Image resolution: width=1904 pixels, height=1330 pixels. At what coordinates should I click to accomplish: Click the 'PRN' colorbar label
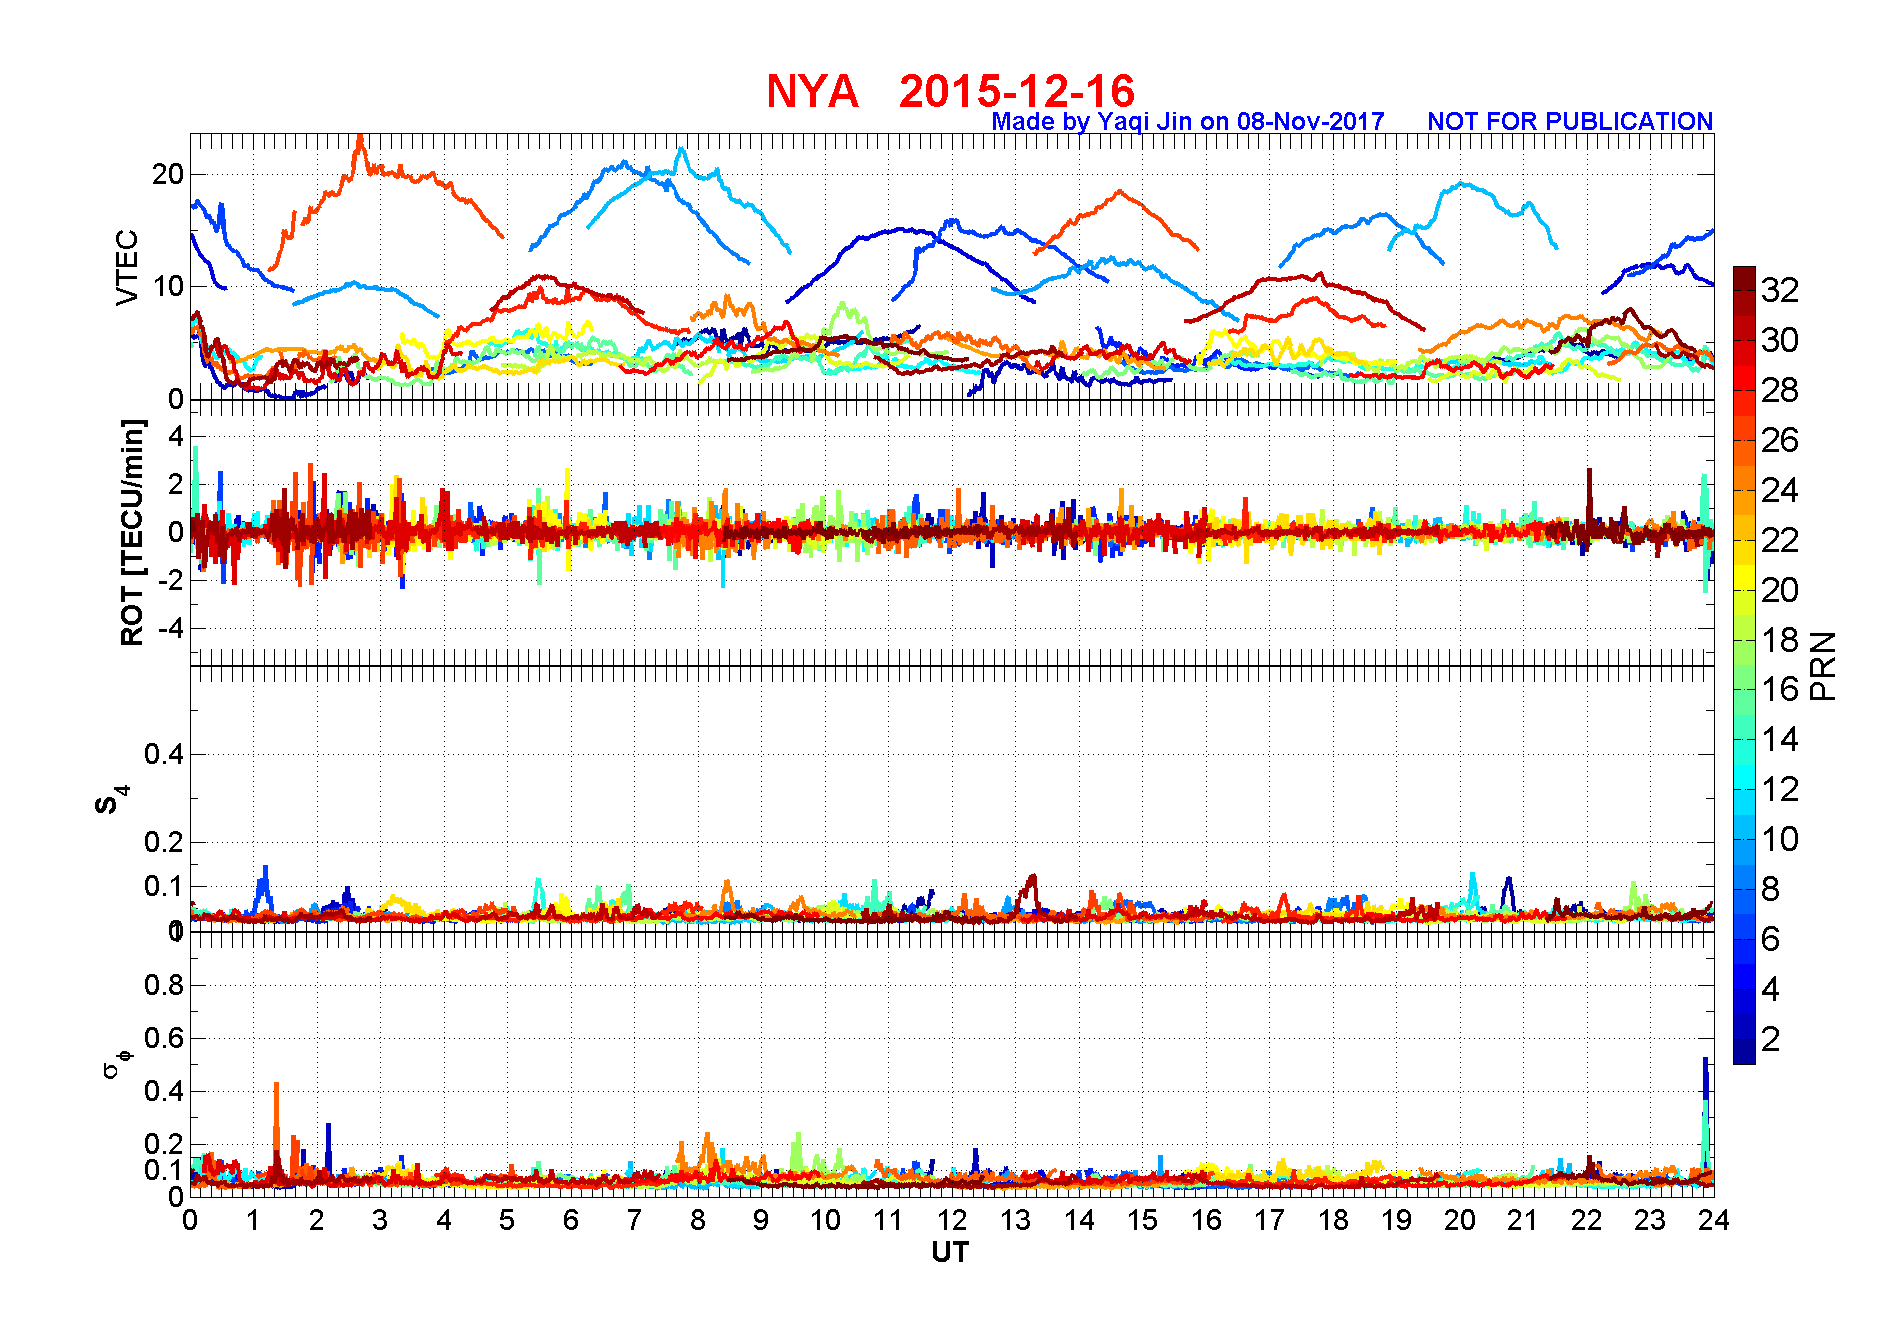[1823, 665]
